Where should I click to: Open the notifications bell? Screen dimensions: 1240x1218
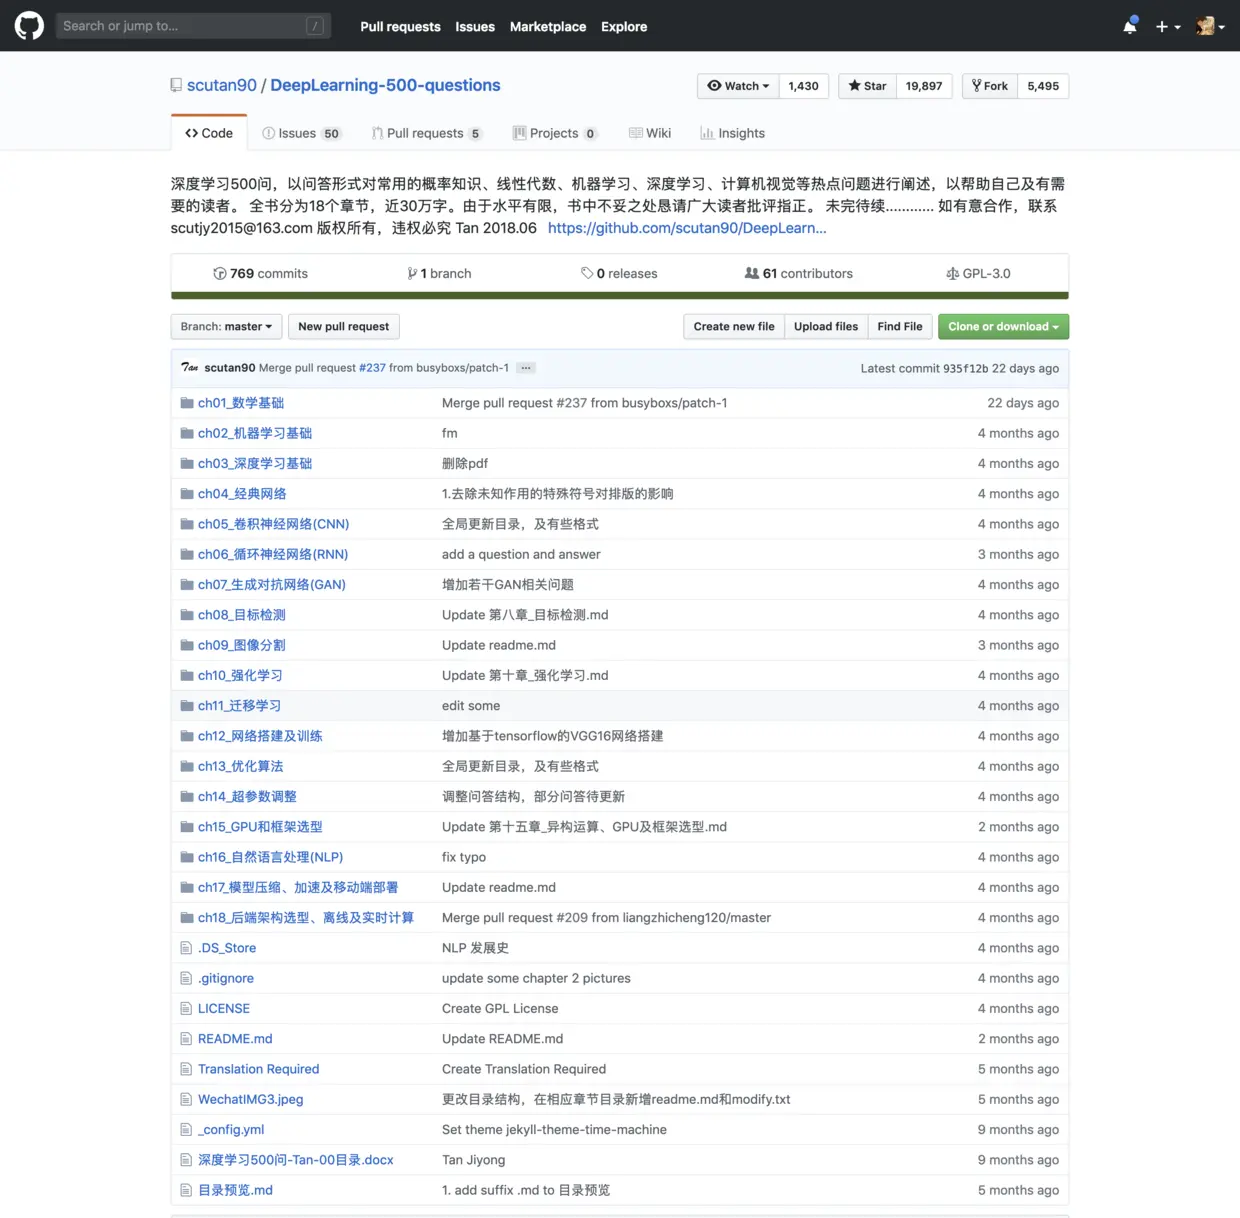click(1130, 26)
